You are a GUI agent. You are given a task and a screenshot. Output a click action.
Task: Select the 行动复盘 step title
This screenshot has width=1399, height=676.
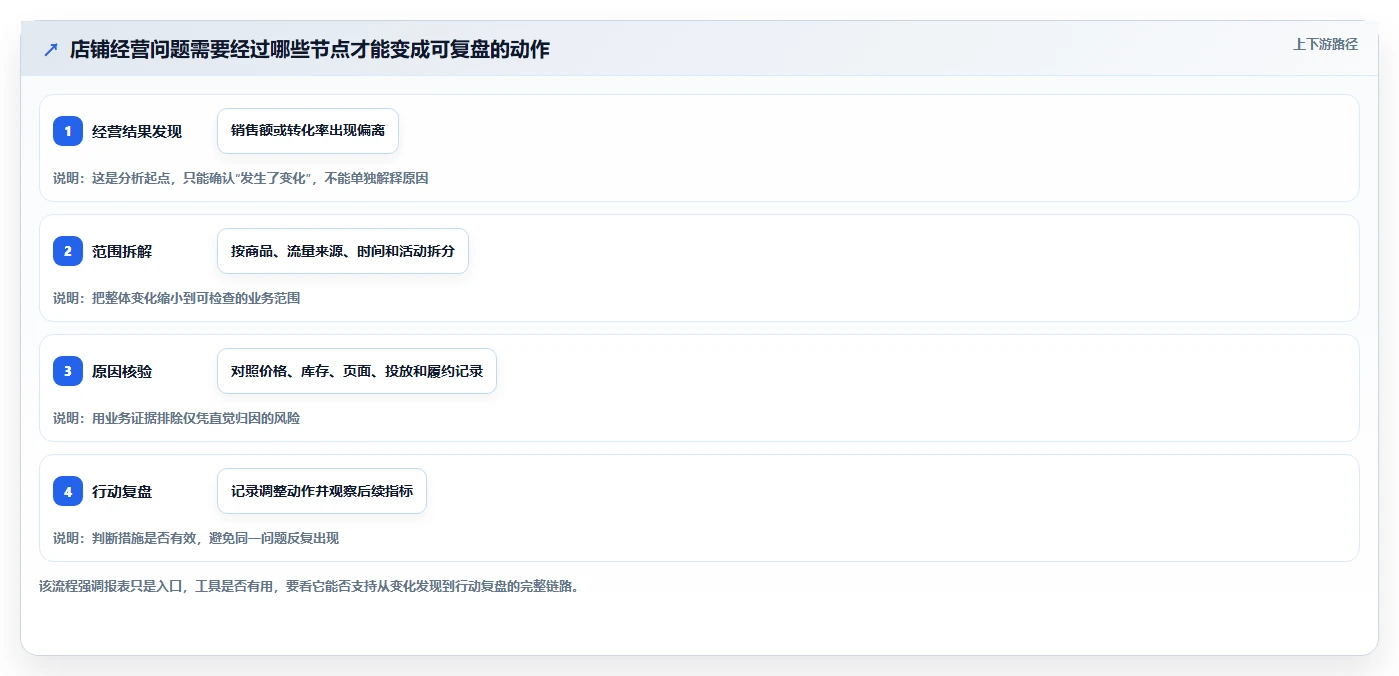(122, 491)
